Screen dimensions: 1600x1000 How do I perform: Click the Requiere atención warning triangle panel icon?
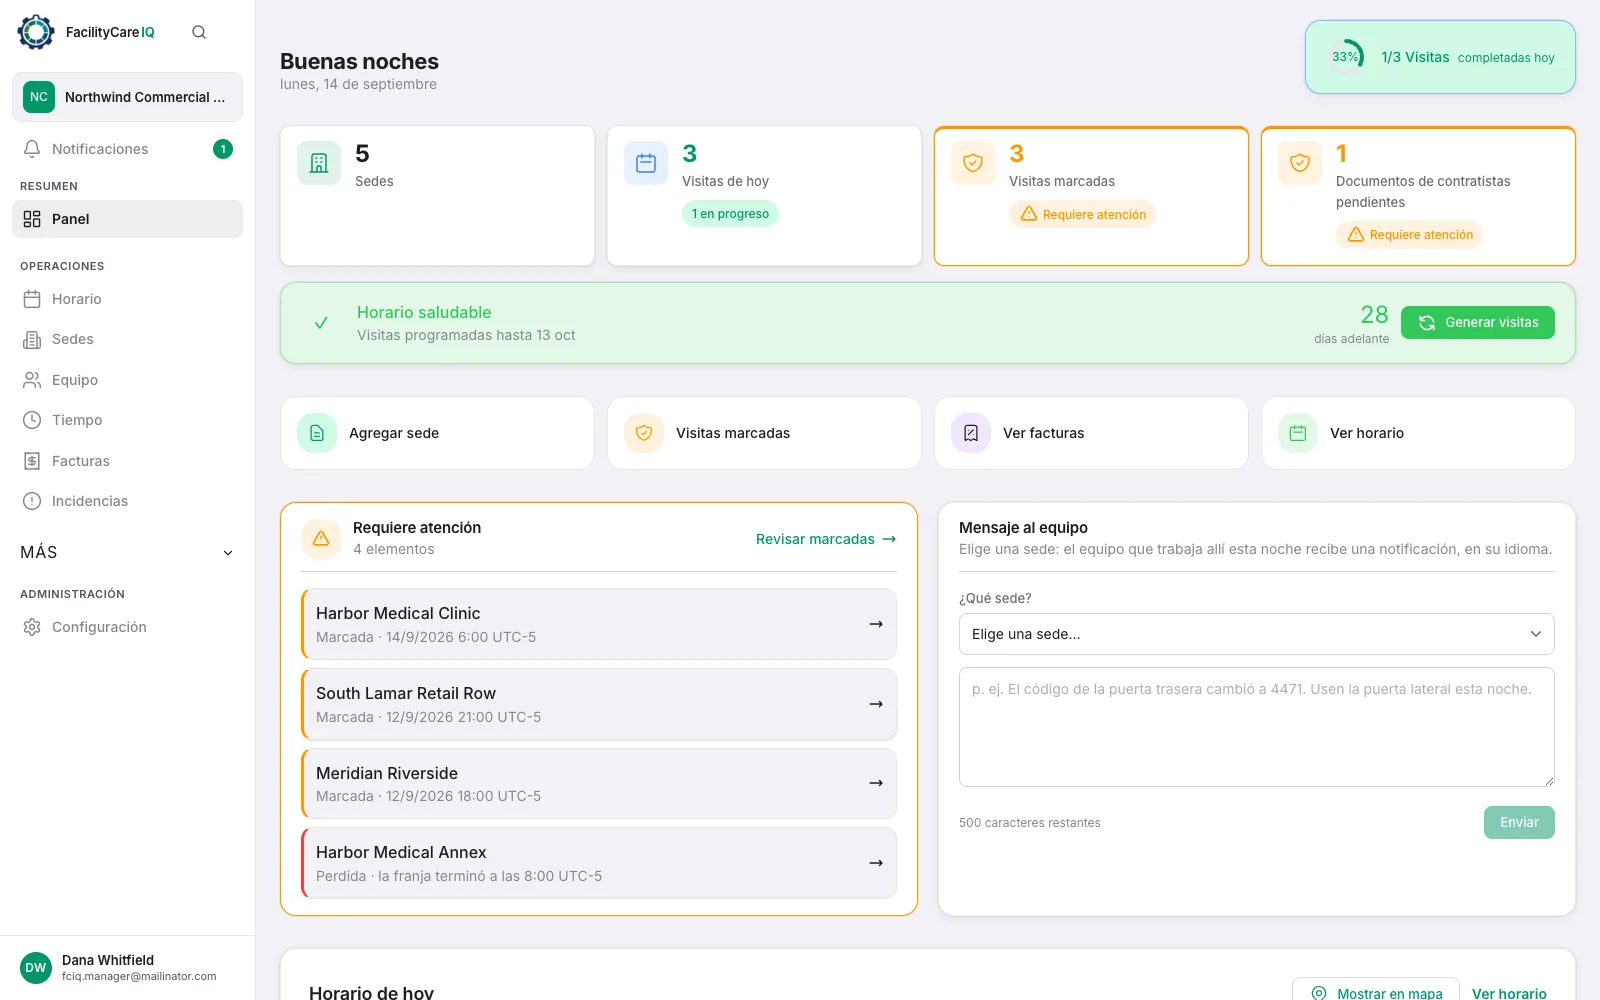[x=321, y=538]
